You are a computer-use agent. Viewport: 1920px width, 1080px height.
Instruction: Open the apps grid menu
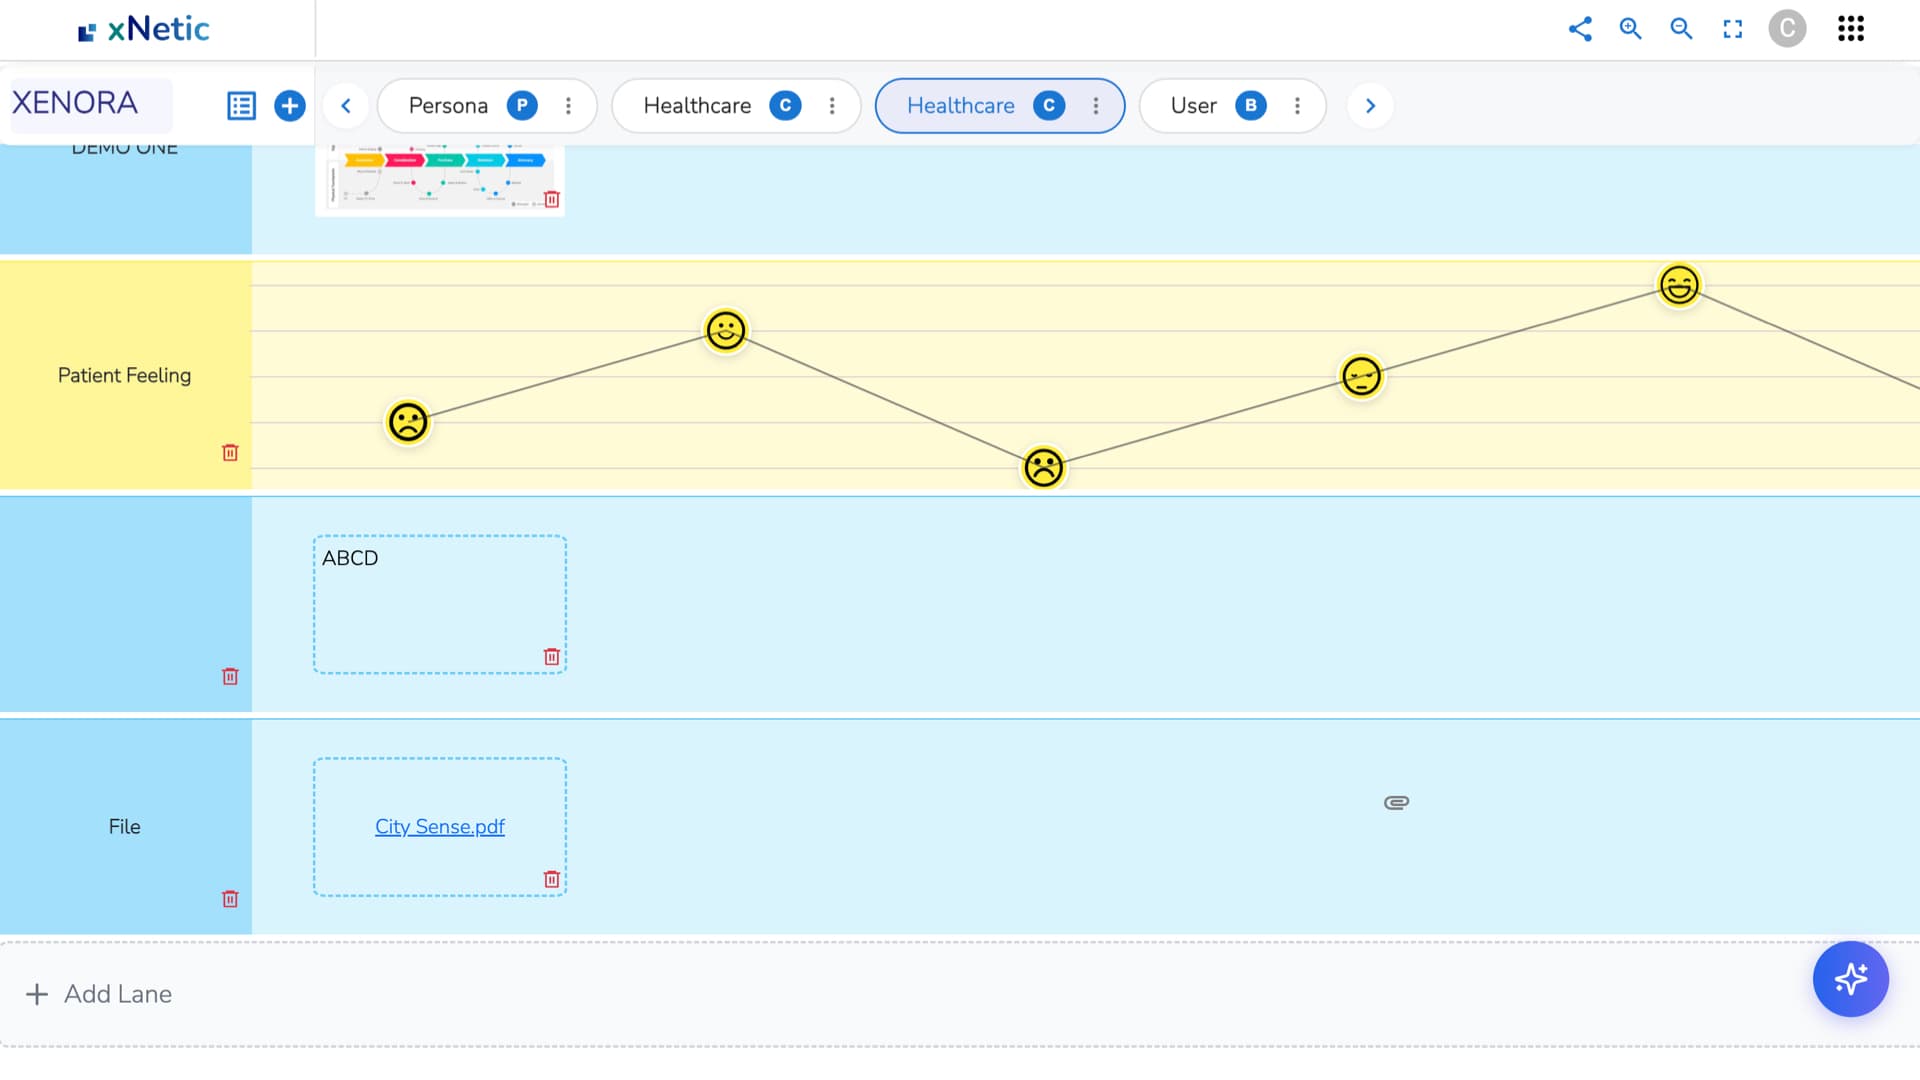pos(1851,29)
